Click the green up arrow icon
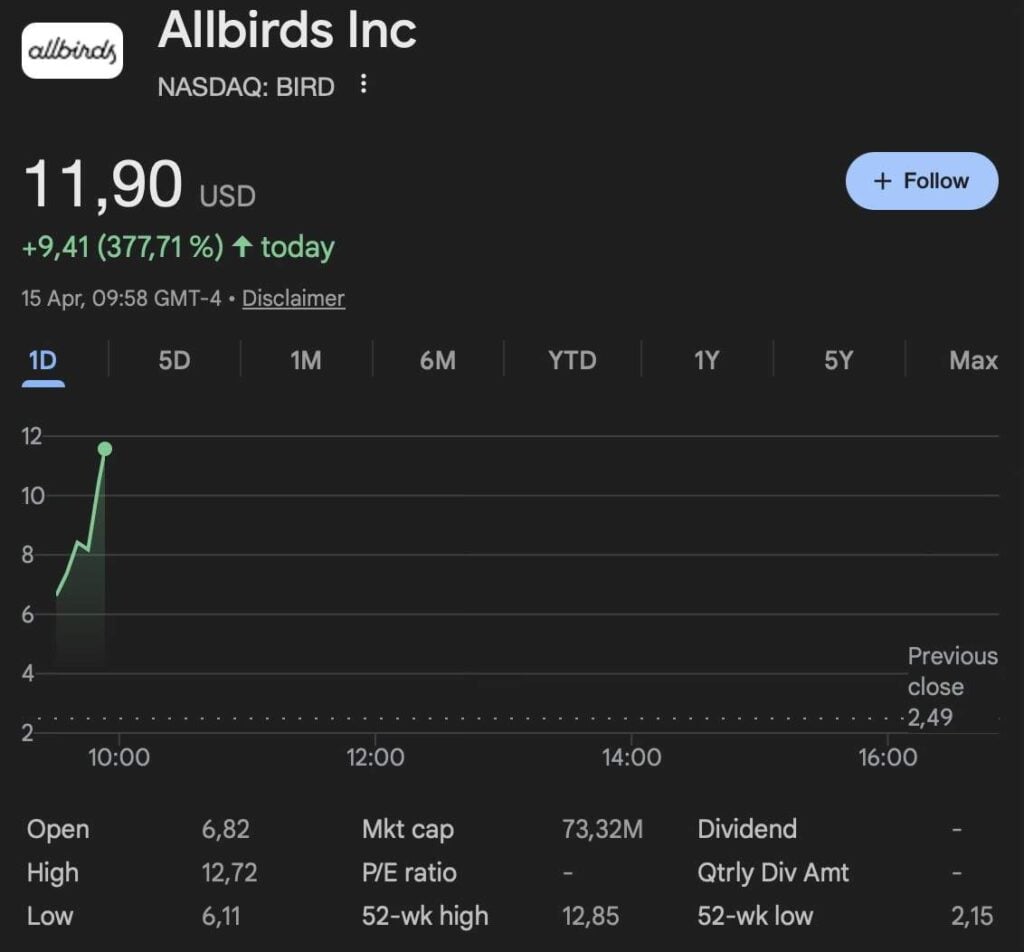The height and width of the screenshot is (952, 1024). [x=241, y=247]
